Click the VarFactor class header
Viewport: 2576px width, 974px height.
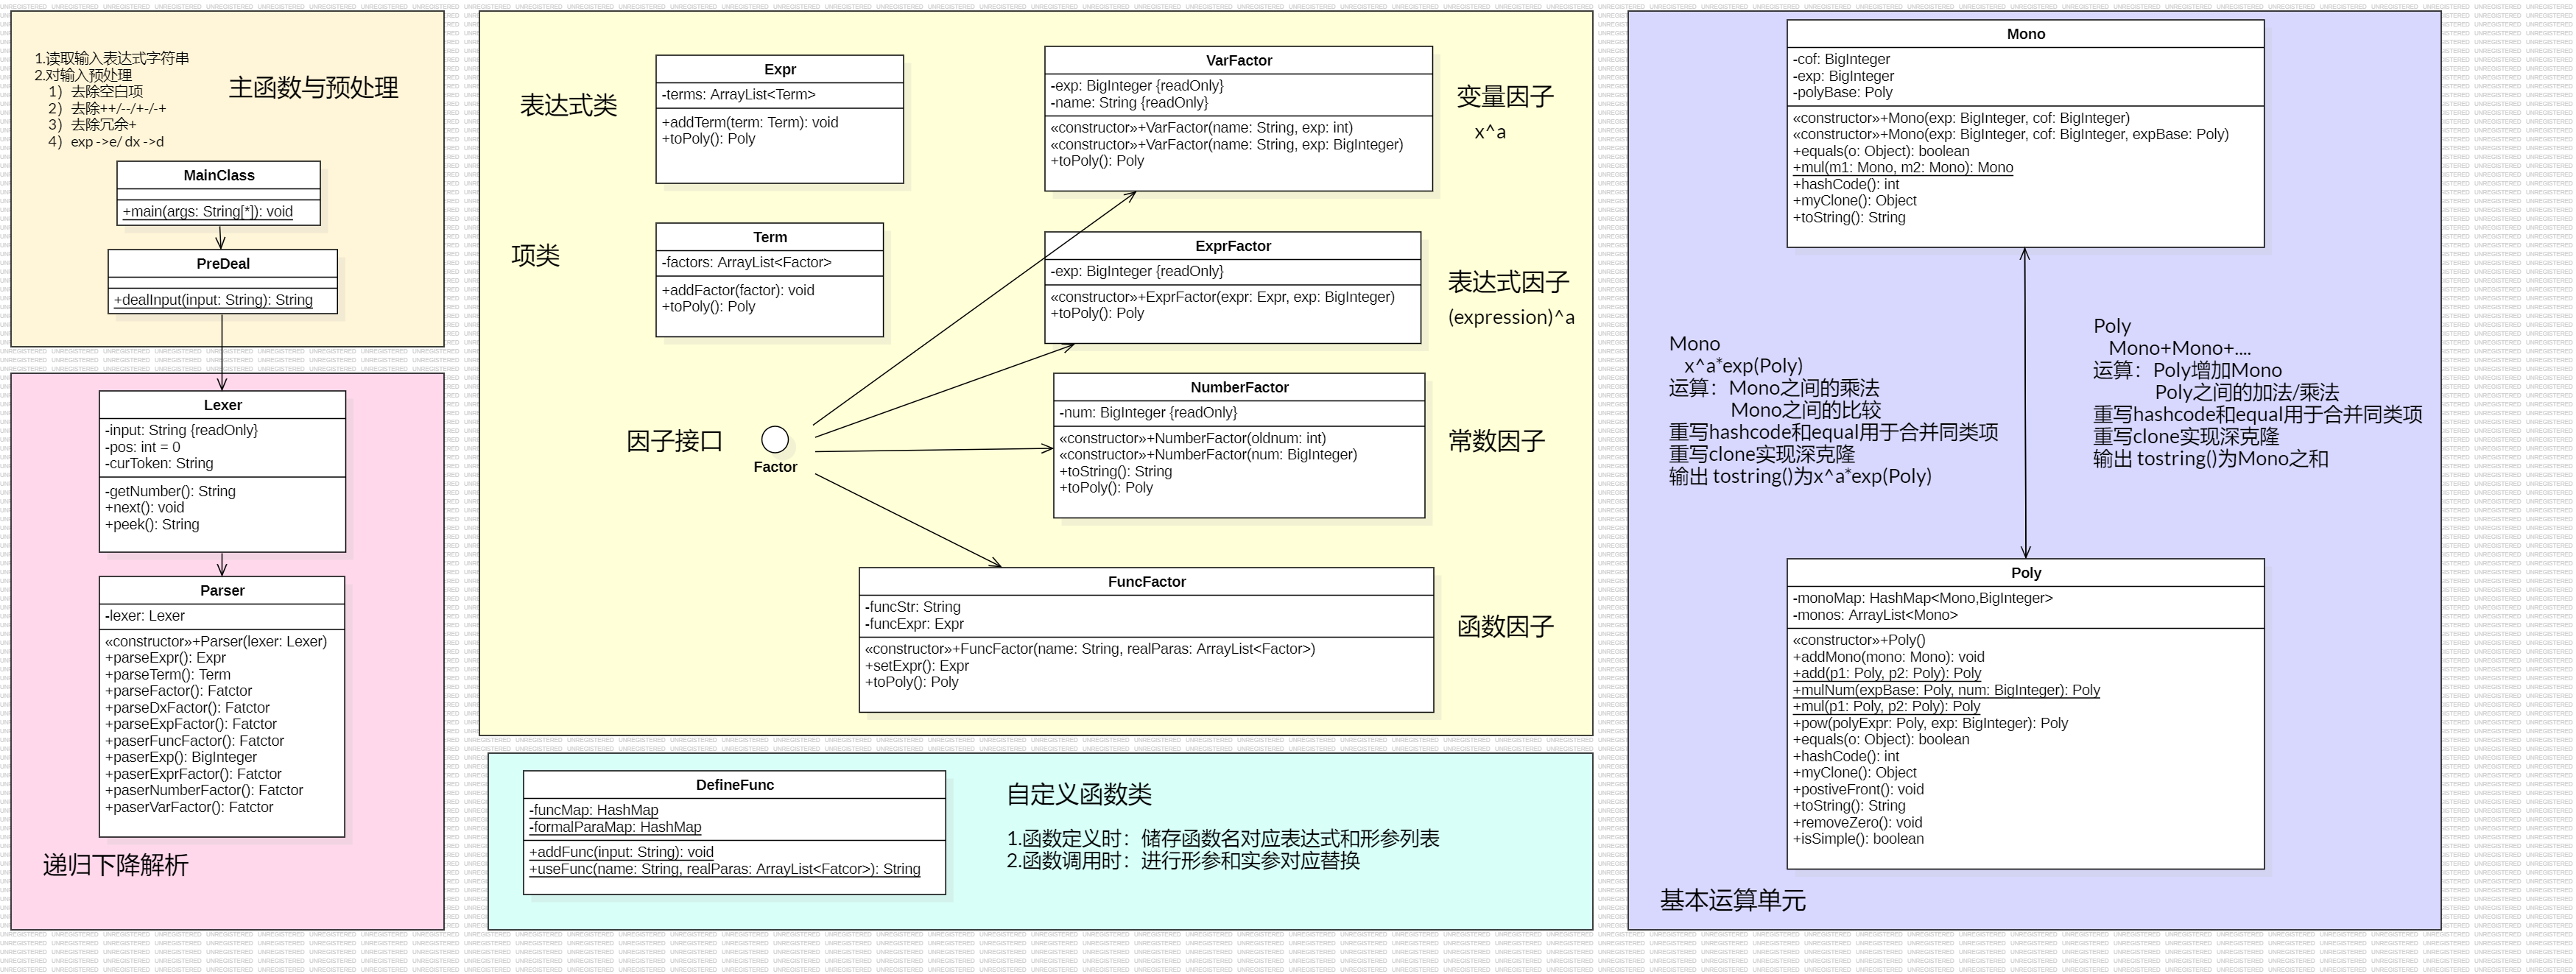coord(1239,60)
